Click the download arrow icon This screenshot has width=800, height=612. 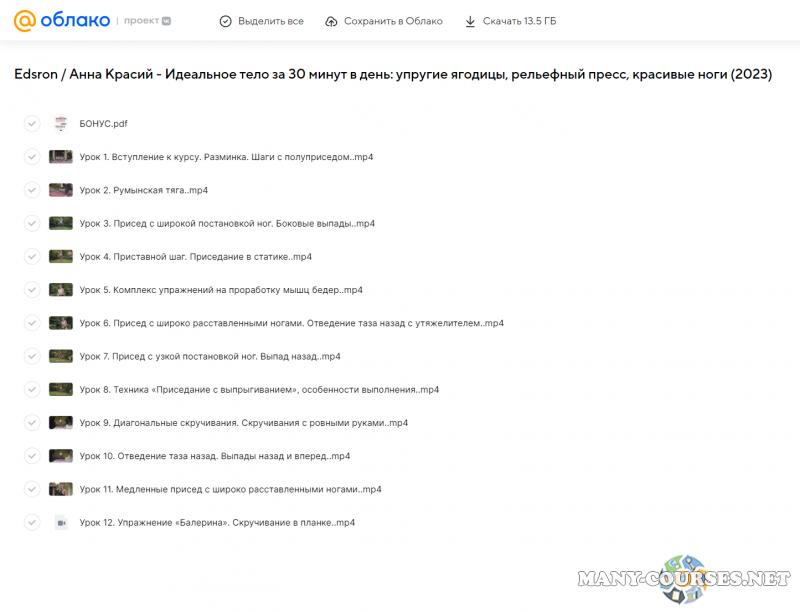pyautogui.click(x=470, y=21)
